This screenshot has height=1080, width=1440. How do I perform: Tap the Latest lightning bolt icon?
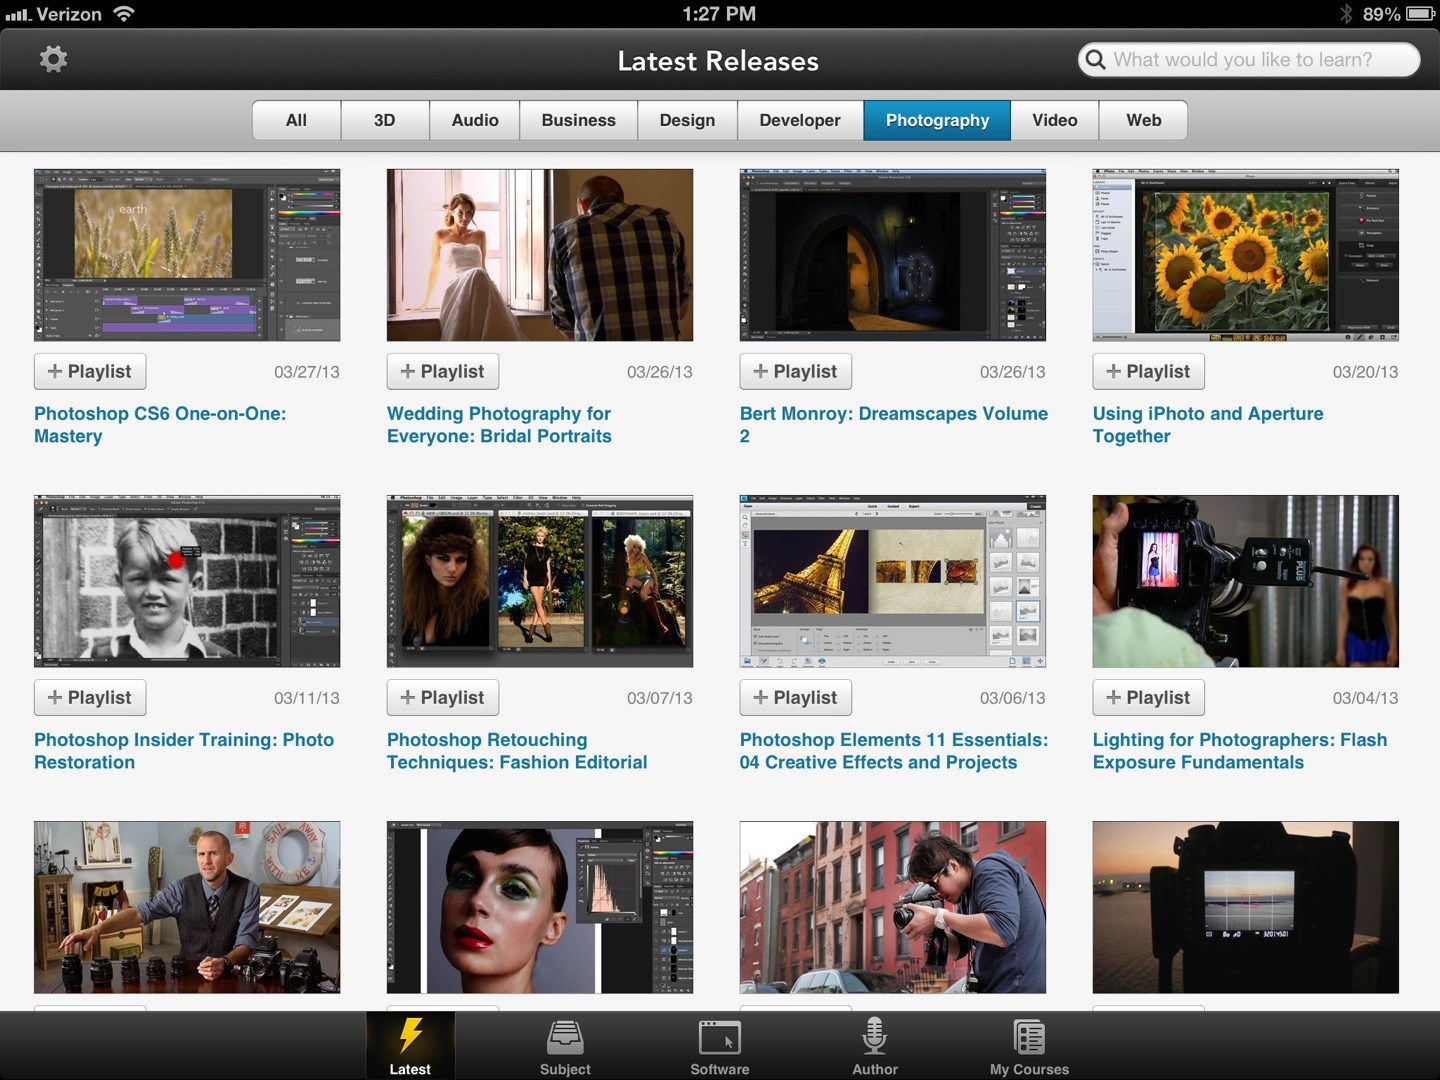click(410, 1036)
